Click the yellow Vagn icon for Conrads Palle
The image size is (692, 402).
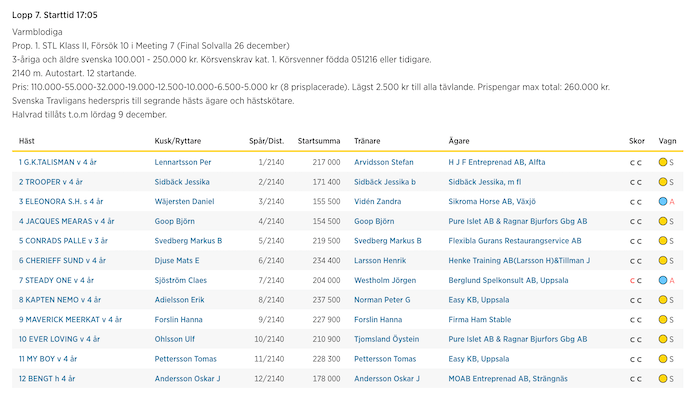(662, 241)
